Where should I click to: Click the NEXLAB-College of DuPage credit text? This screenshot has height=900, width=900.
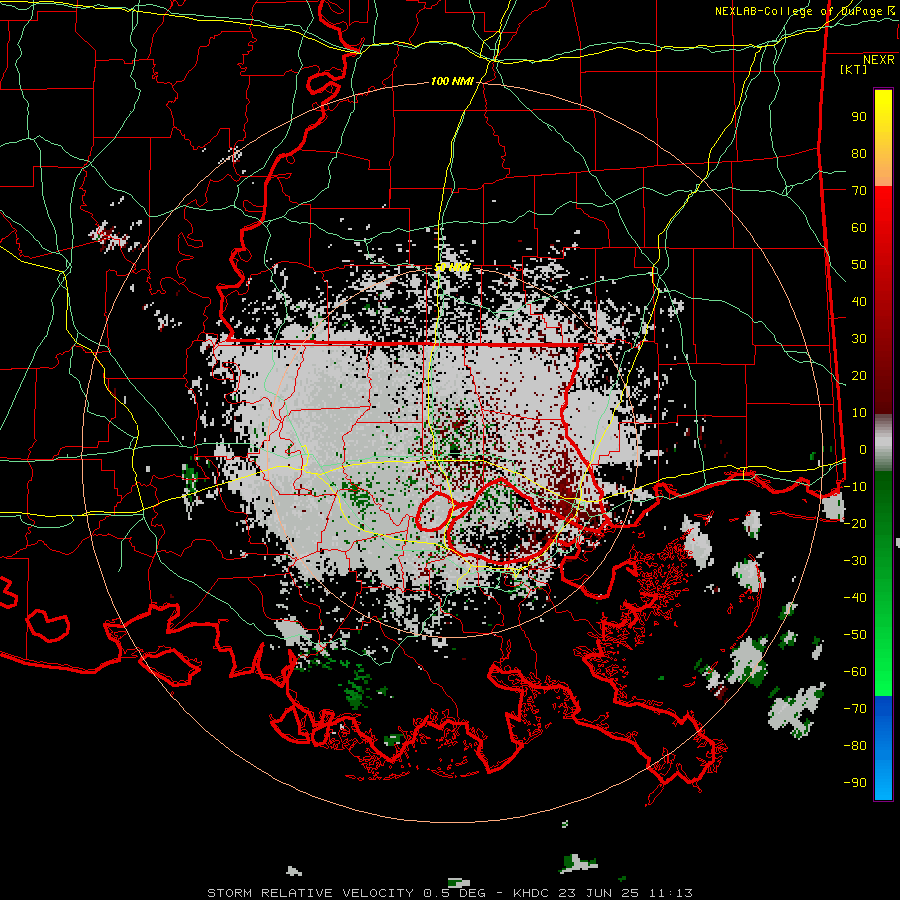804,11
